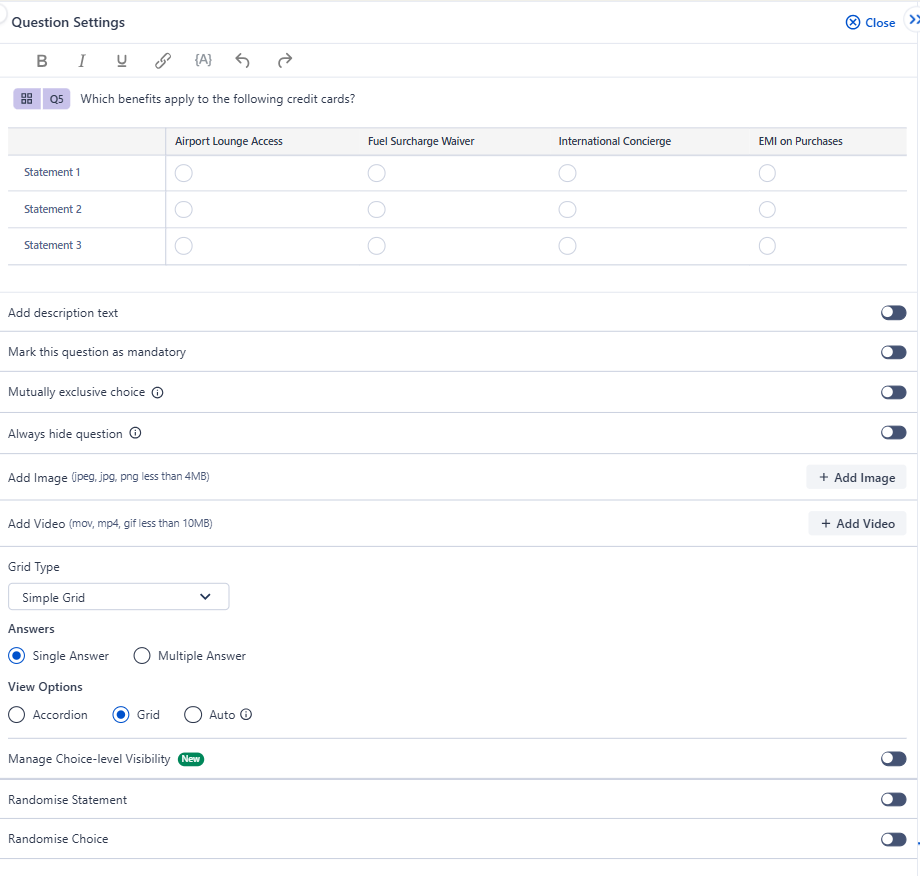This screenshot has height=876, width=920.
Task: Enable Mark this question as mandatory
Action: coord(893,353)
